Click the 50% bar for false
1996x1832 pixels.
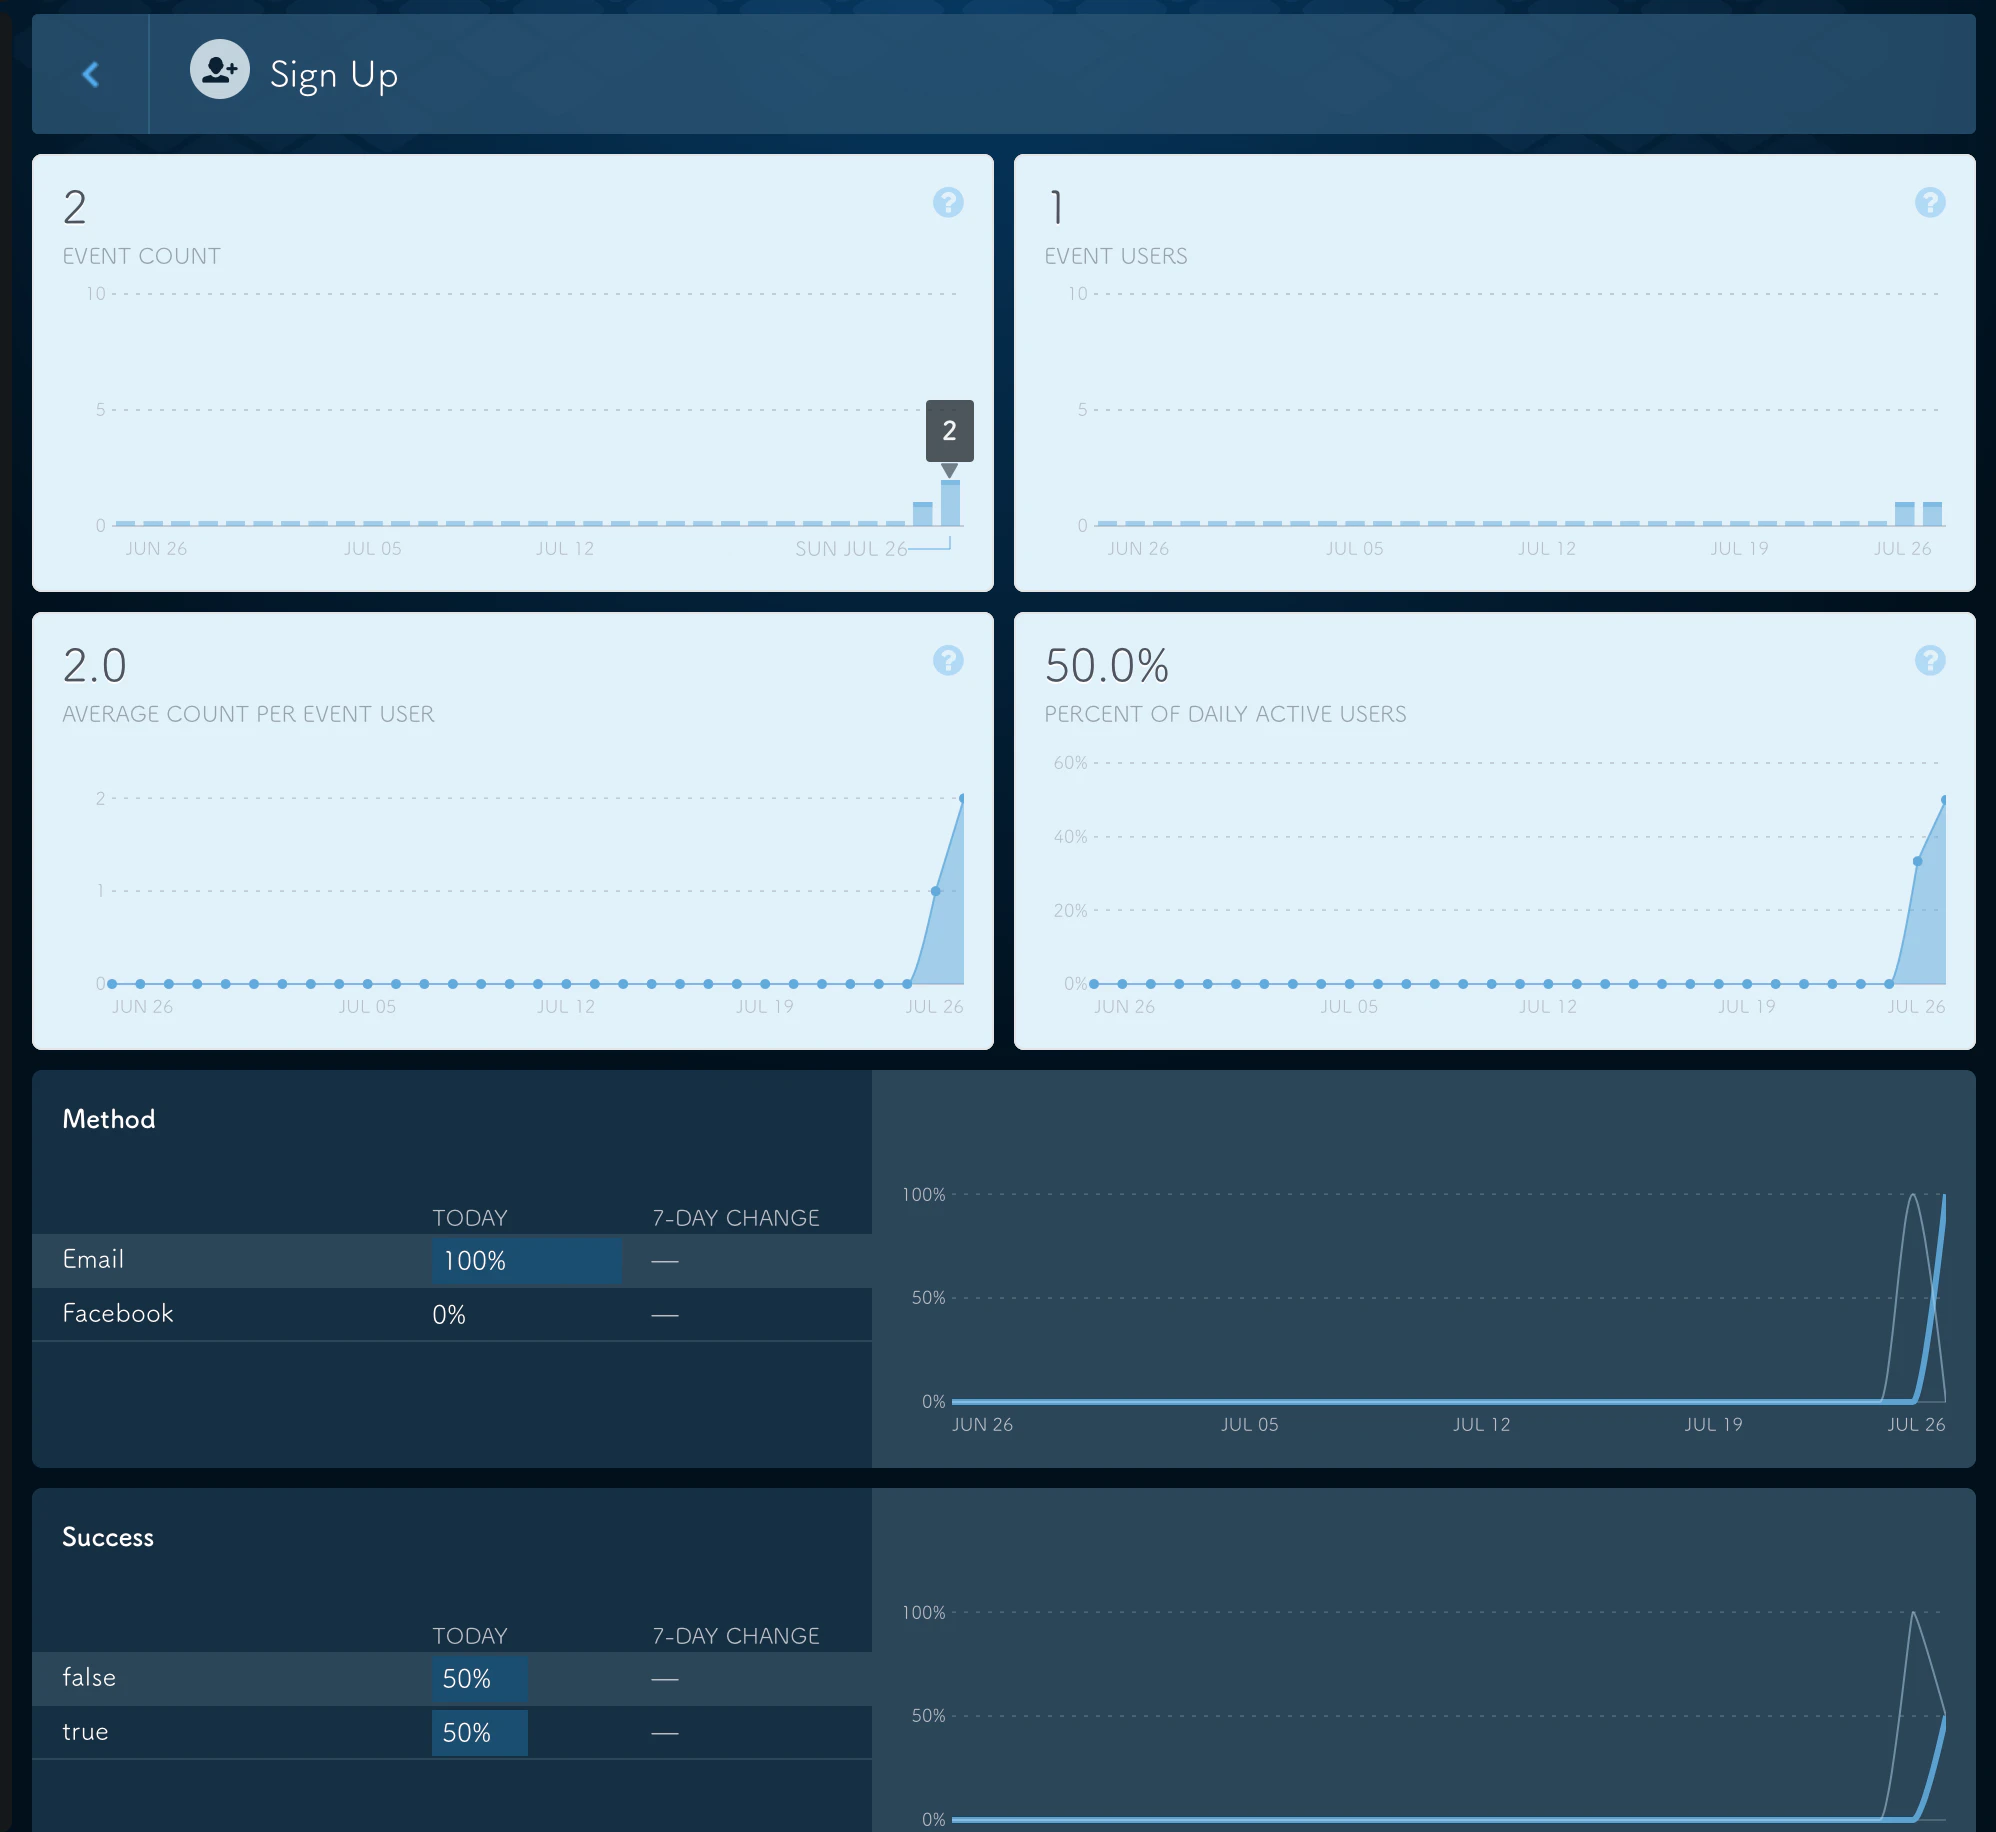480,1679
